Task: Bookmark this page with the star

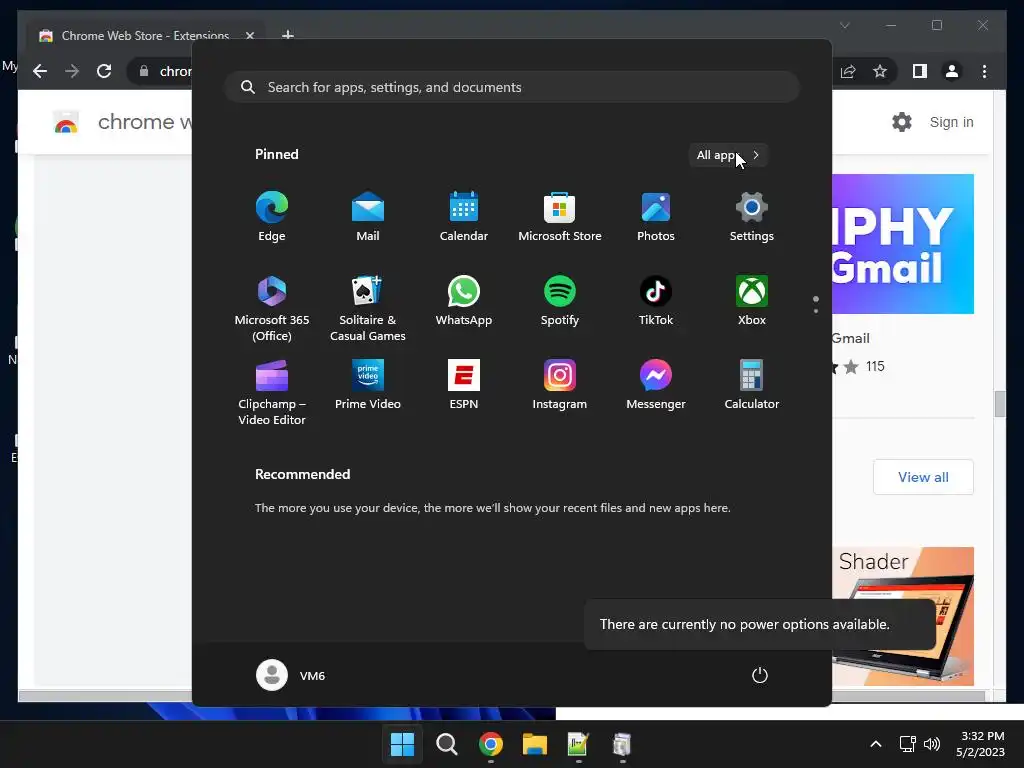Action: point(880,71)
